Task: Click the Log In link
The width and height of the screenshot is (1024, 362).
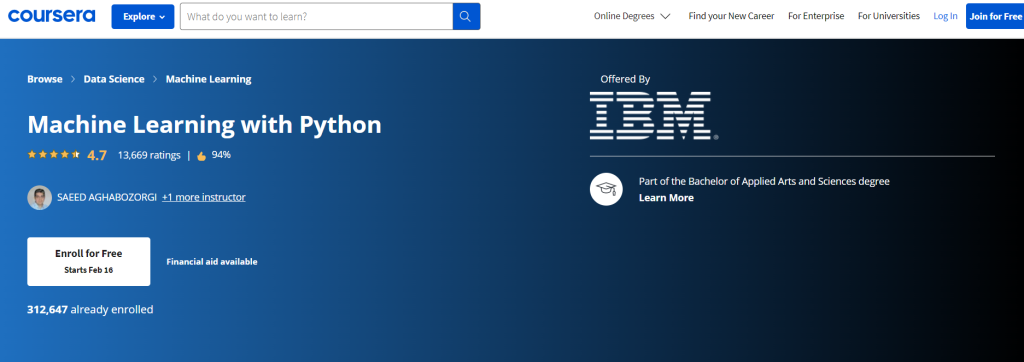Action: pos(945,16)
